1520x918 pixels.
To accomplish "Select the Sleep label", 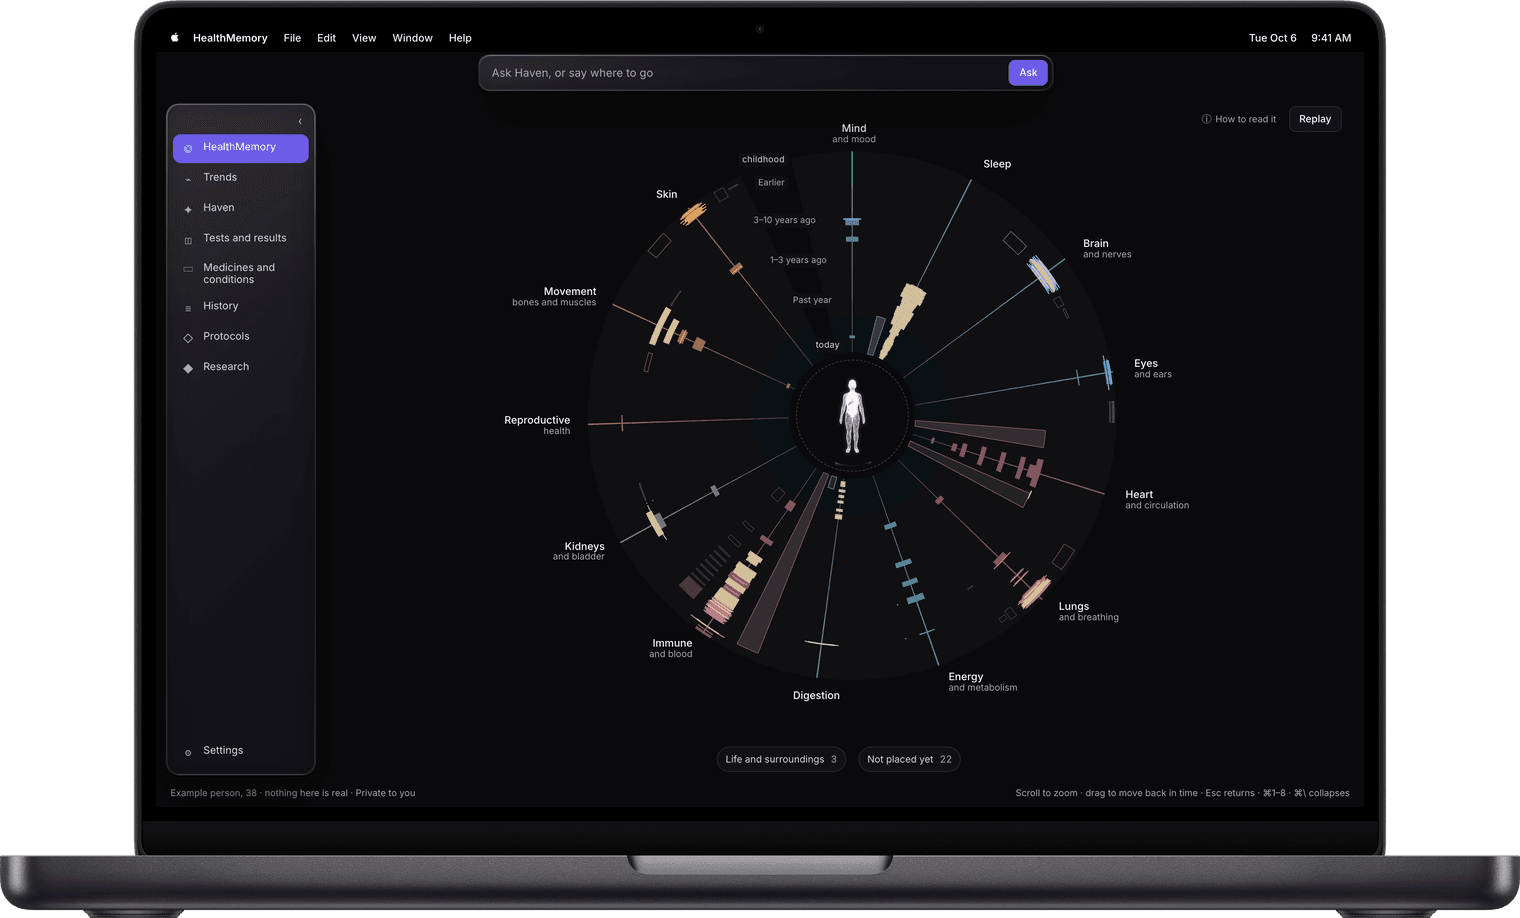I will coord(997,164).
